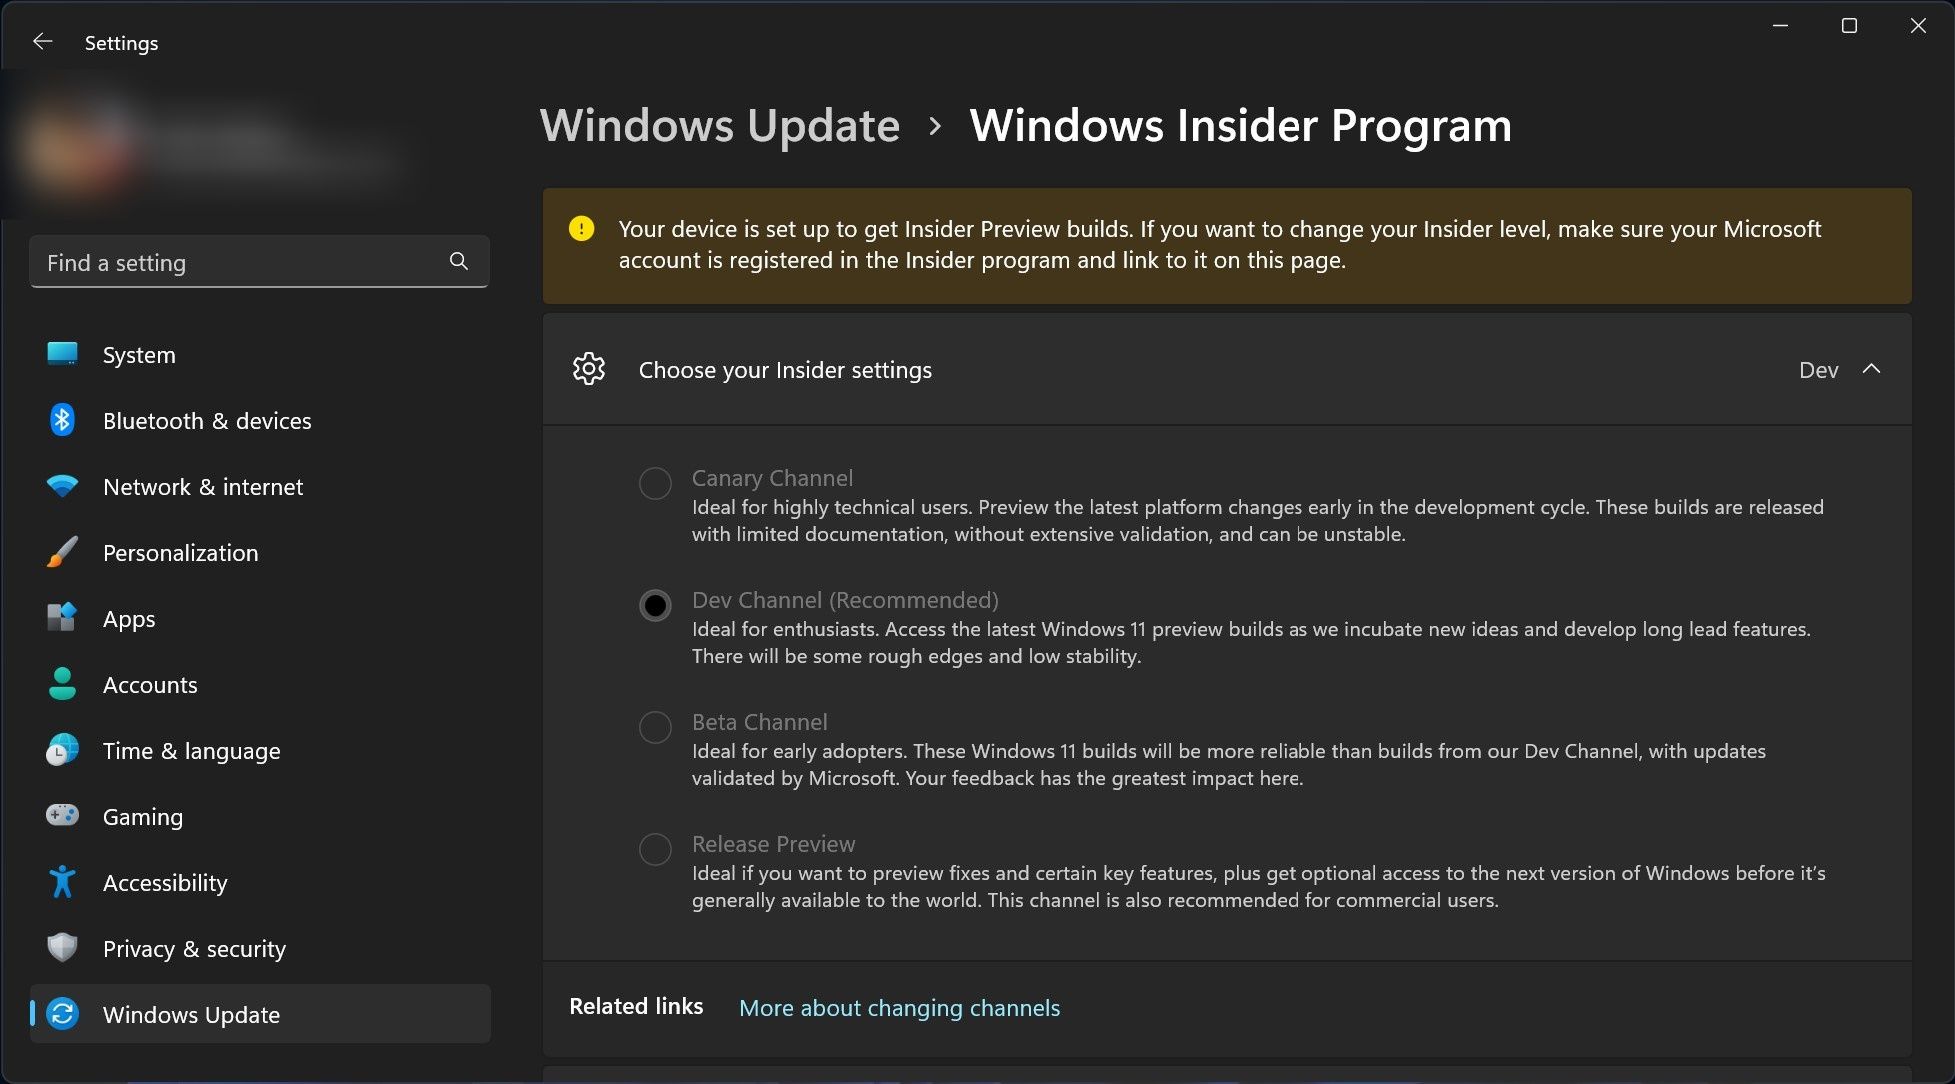The height and width of the screenshot is (1084, 1955).
Task: Select the System sidebar icon
Action: (62, 354)
